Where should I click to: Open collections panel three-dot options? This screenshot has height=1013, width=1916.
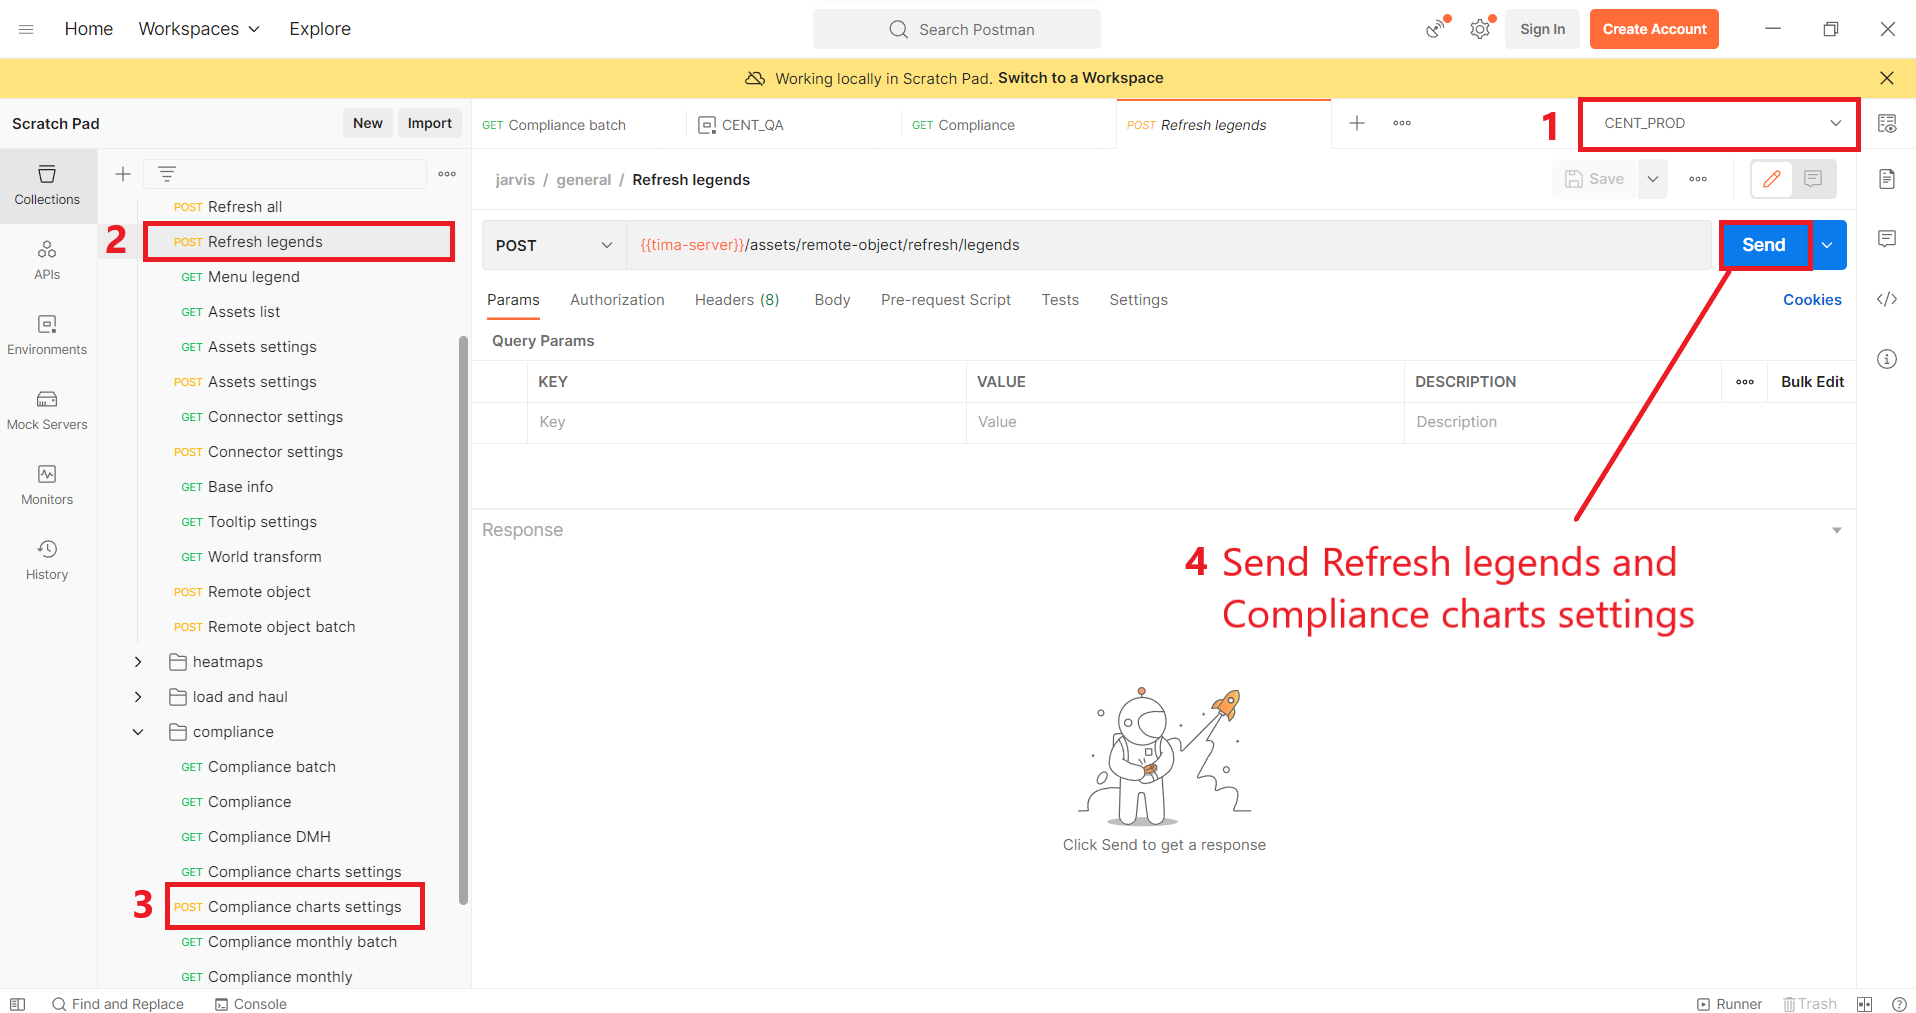(x=447, y=174)
